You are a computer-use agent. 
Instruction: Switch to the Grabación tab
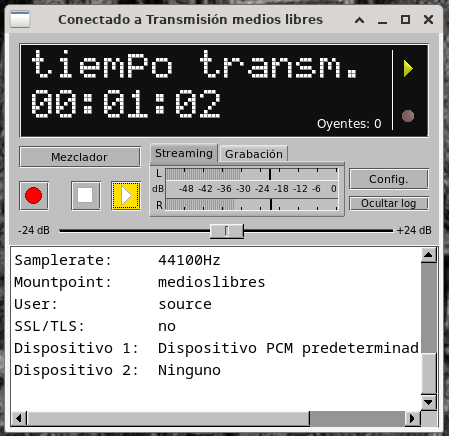point(254,154)
